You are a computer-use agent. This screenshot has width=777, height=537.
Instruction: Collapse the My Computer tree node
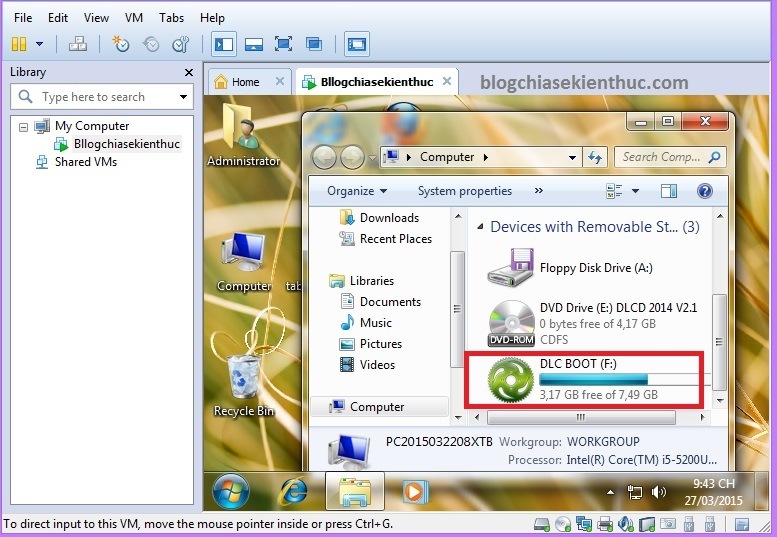click(x=23, y=127)
